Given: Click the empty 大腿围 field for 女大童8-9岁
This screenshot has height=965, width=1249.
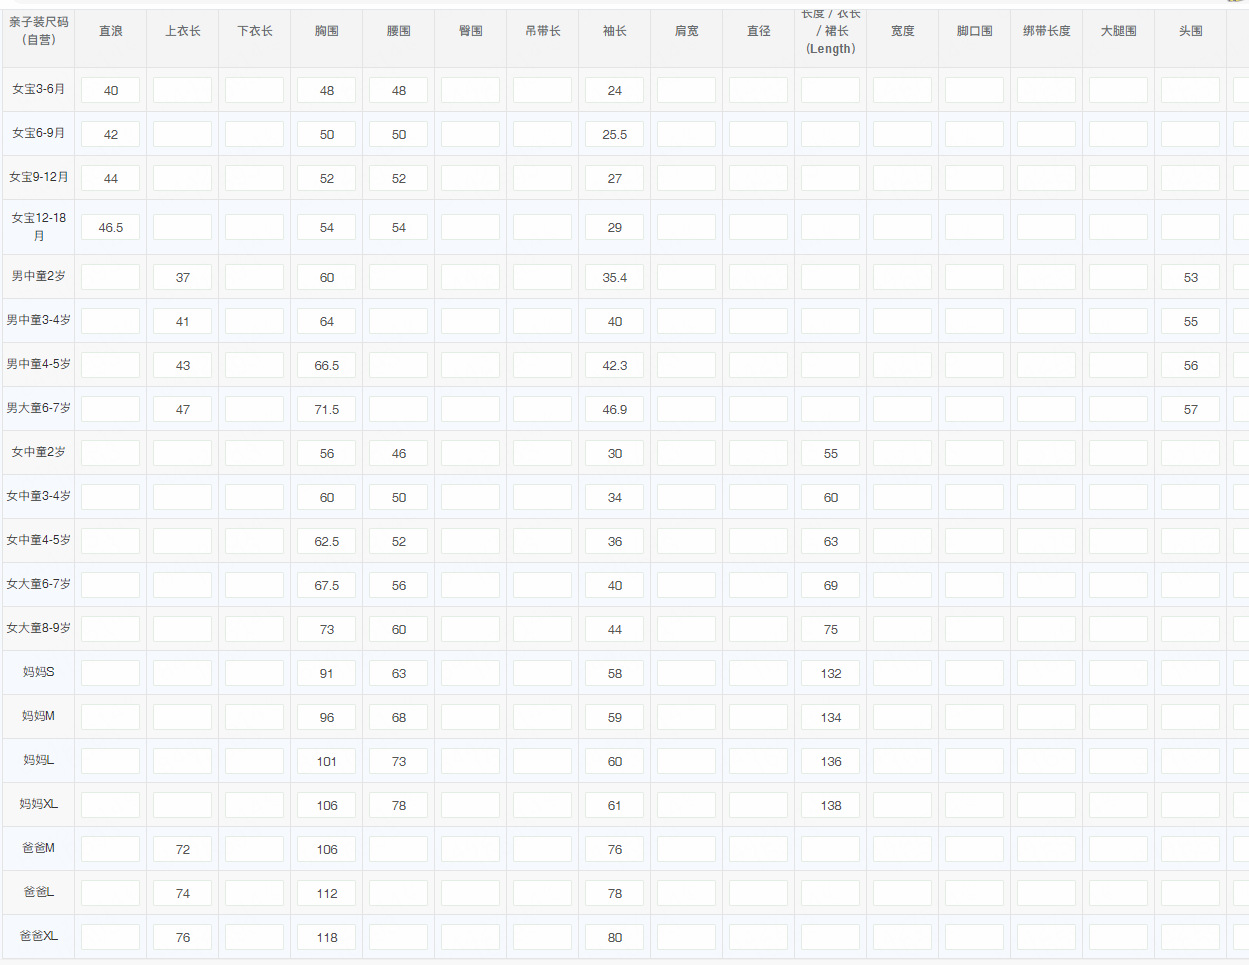Looking at the screenshot, I should click(x=1118, y=629).
